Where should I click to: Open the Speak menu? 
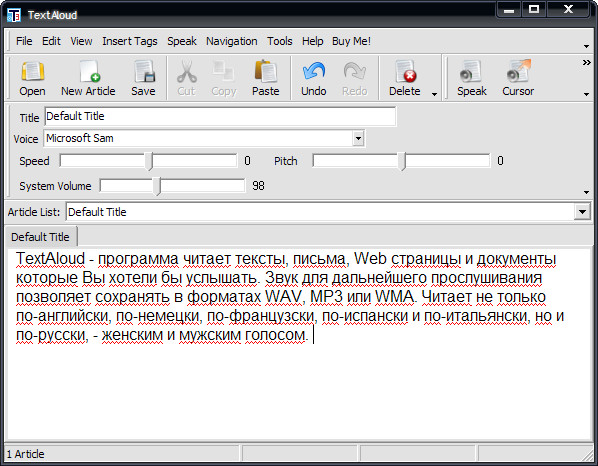point(182,41)
